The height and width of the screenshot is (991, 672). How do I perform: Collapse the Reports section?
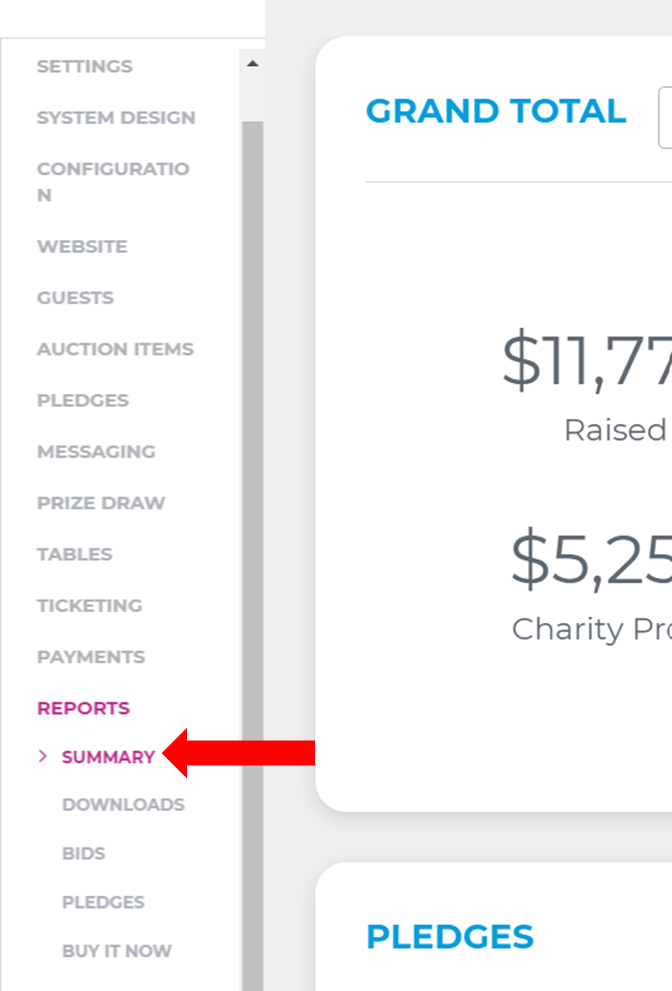(x=83, y=708)
